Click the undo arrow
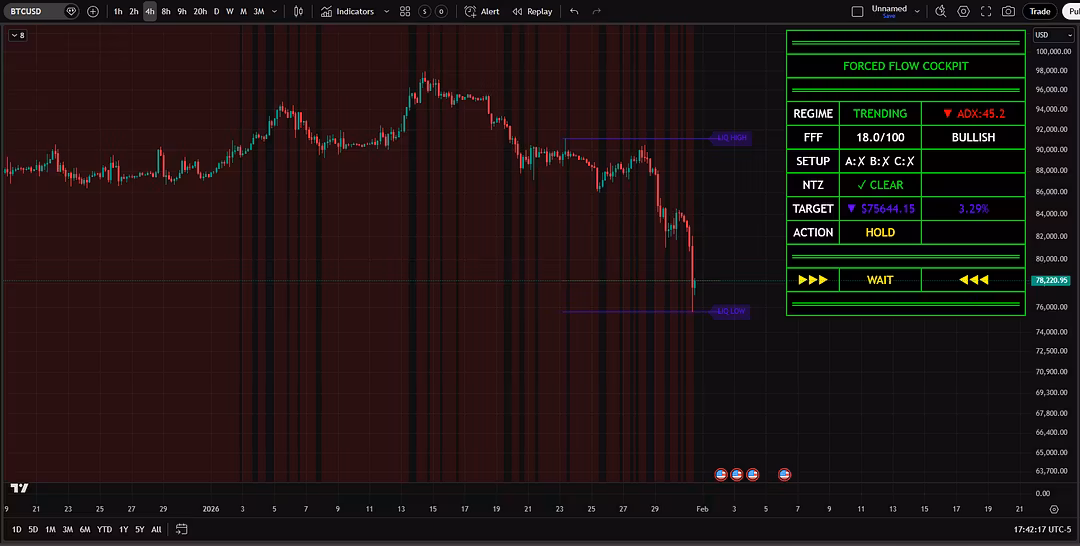Screen dimensions: 1080x546 point(574,12)
